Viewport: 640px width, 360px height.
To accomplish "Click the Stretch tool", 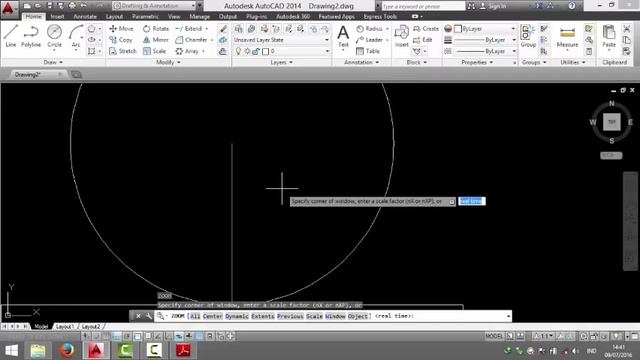I will tap(123, 51).
